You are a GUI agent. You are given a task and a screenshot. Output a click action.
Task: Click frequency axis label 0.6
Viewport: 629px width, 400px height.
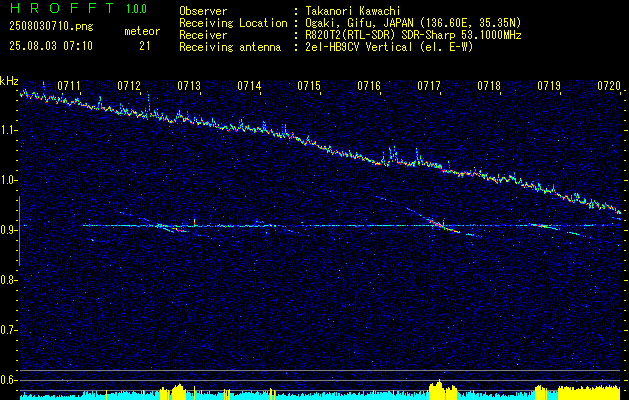pos(9,380)
